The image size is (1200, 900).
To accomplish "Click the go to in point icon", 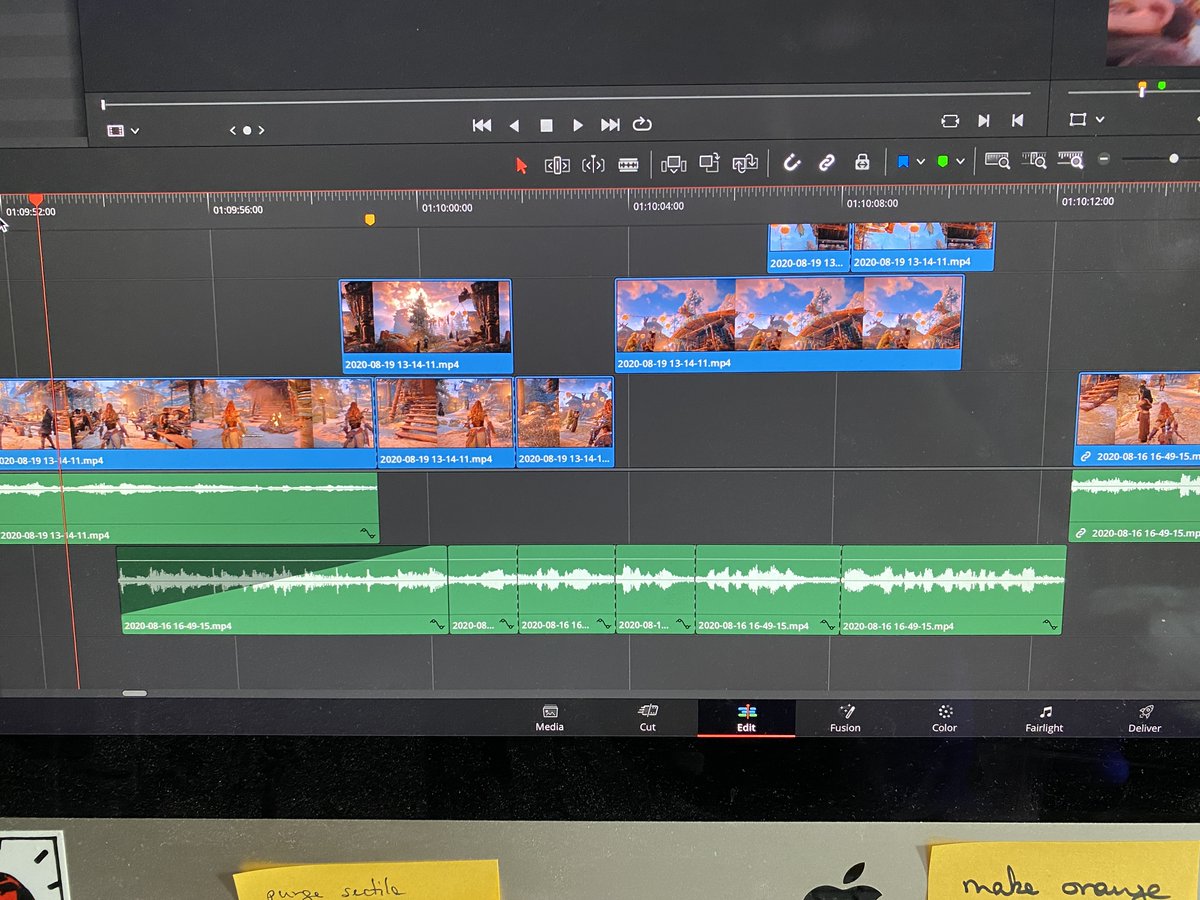I will pyautogui.click(x=1017, y=120).
